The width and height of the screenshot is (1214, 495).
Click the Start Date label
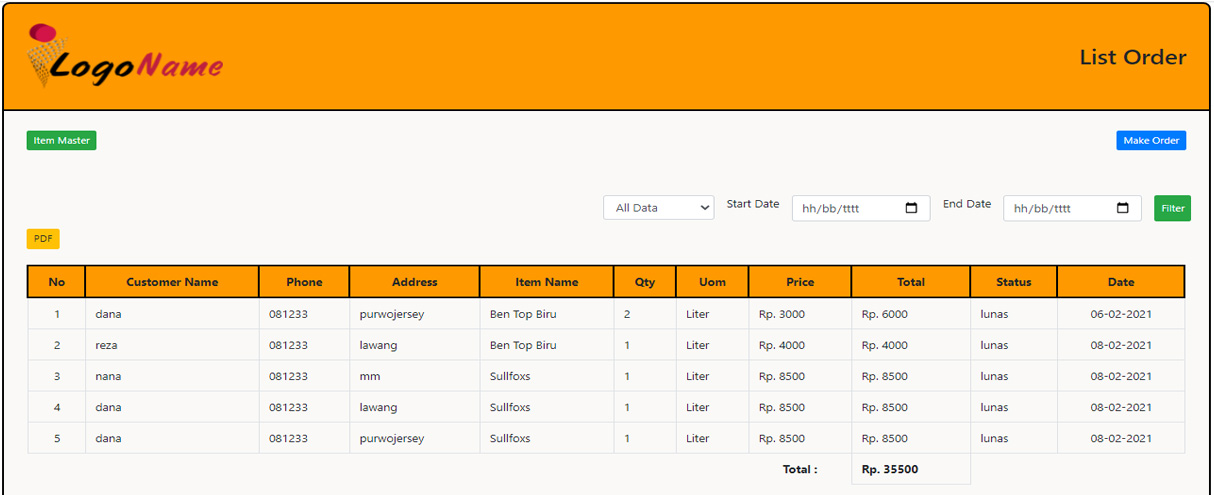[x=753, y=204]
